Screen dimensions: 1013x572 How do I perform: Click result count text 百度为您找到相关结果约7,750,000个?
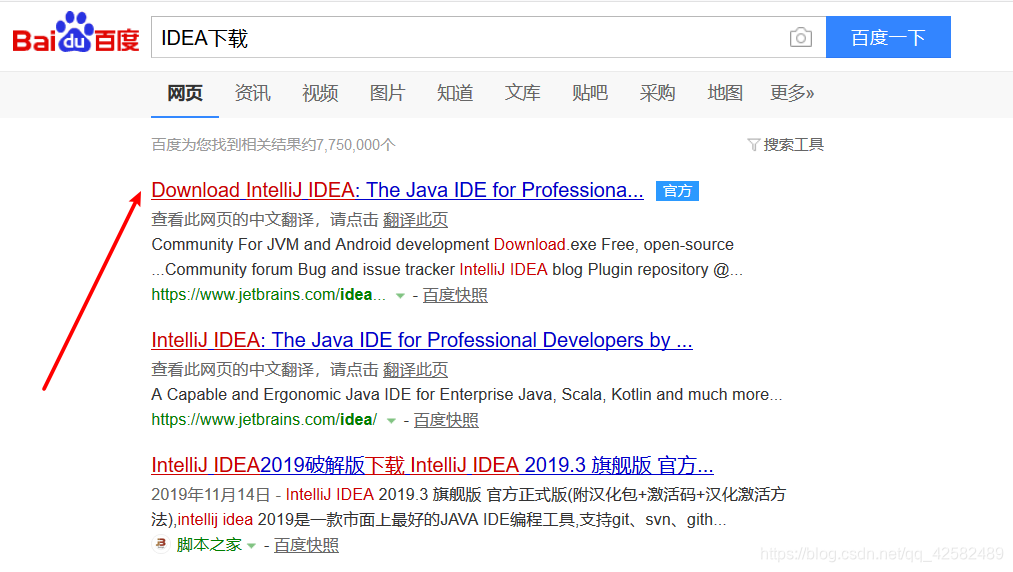click(273, 145)
